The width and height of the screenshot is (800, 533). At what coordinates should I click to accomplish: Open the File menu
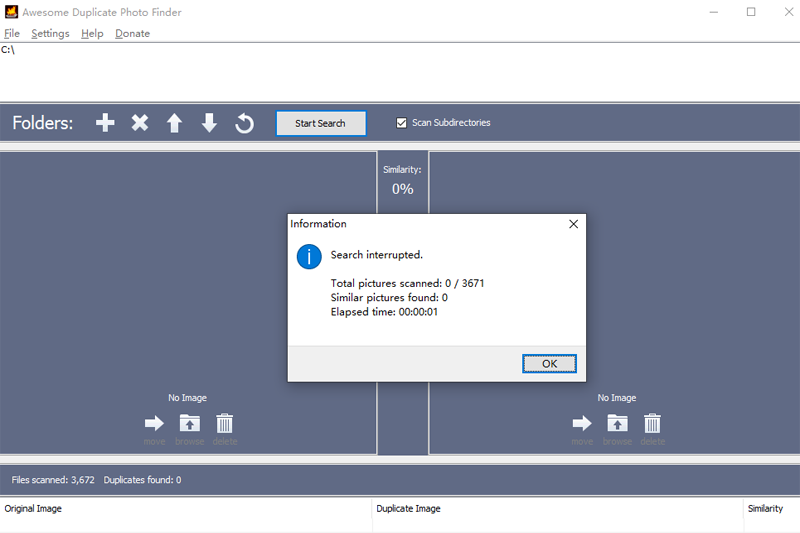coord(12,33)
